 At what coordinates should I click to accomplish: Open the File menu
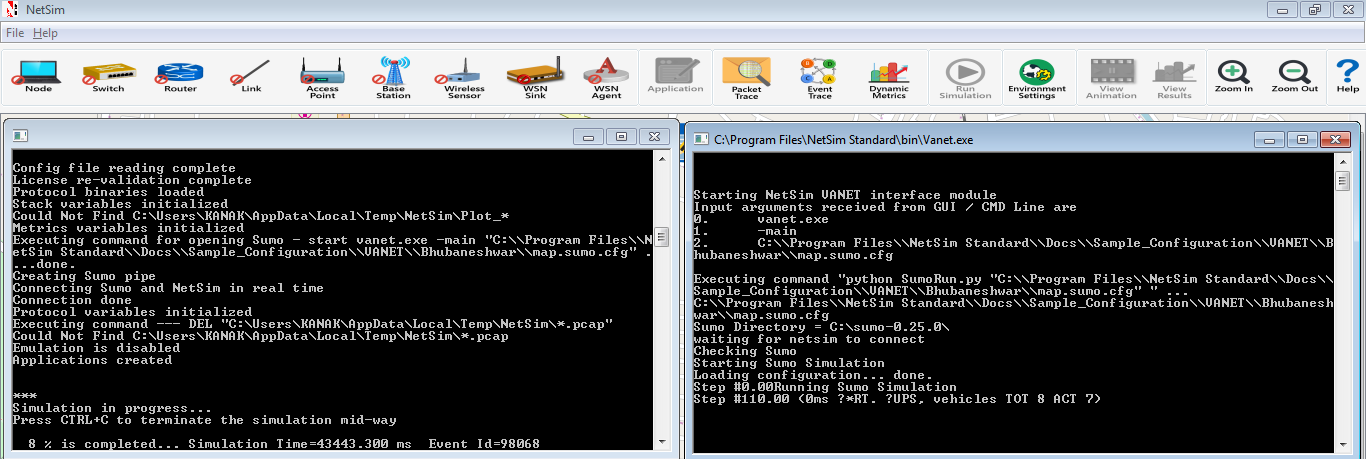(x=15, y=33)
